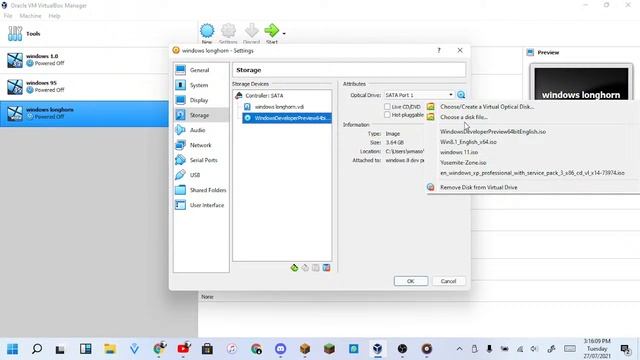
Task: Open the File menu in VirtualBox Manager
Action: pyautogui.click(x=8, y=16)
